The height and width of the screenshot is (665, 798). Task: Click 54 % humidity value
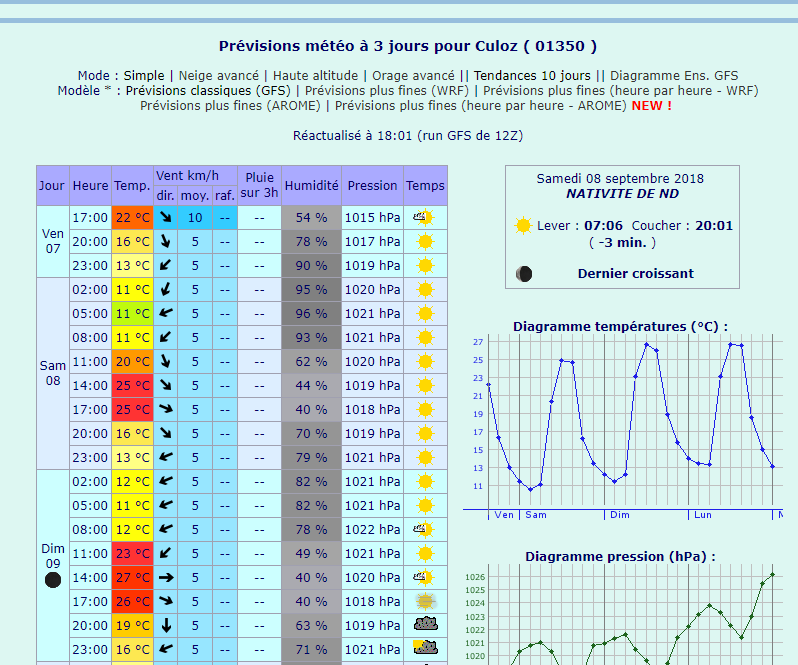tap(311, 218)
